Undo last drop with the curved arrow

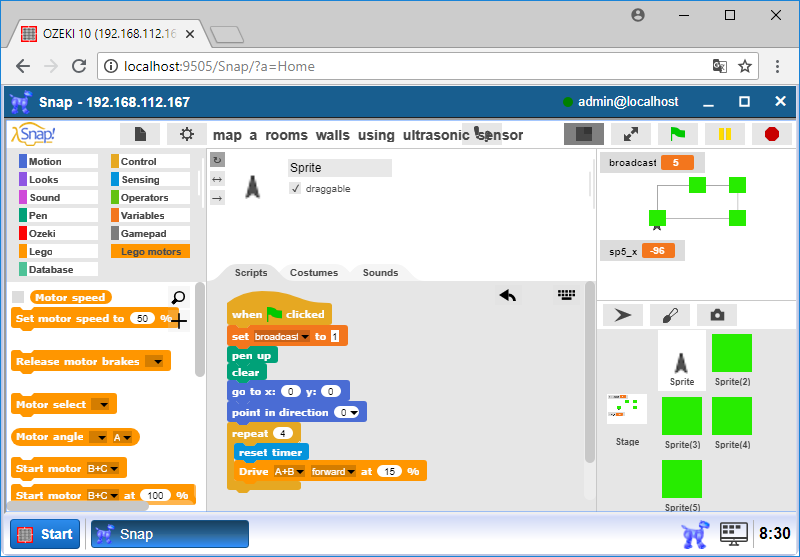508,295
